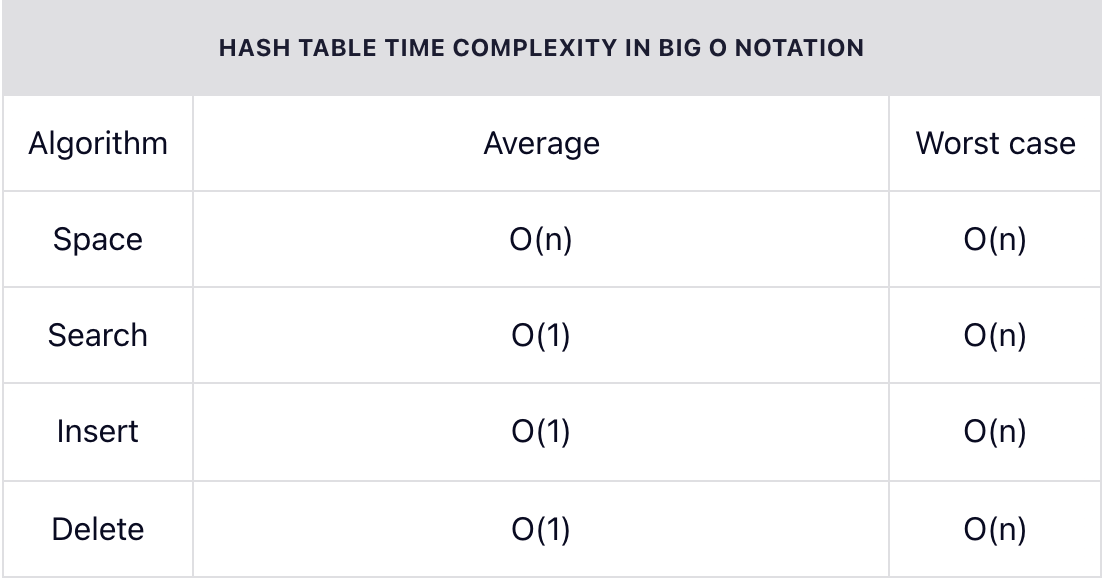
Task: Click the Space row label
Action: 98,240
